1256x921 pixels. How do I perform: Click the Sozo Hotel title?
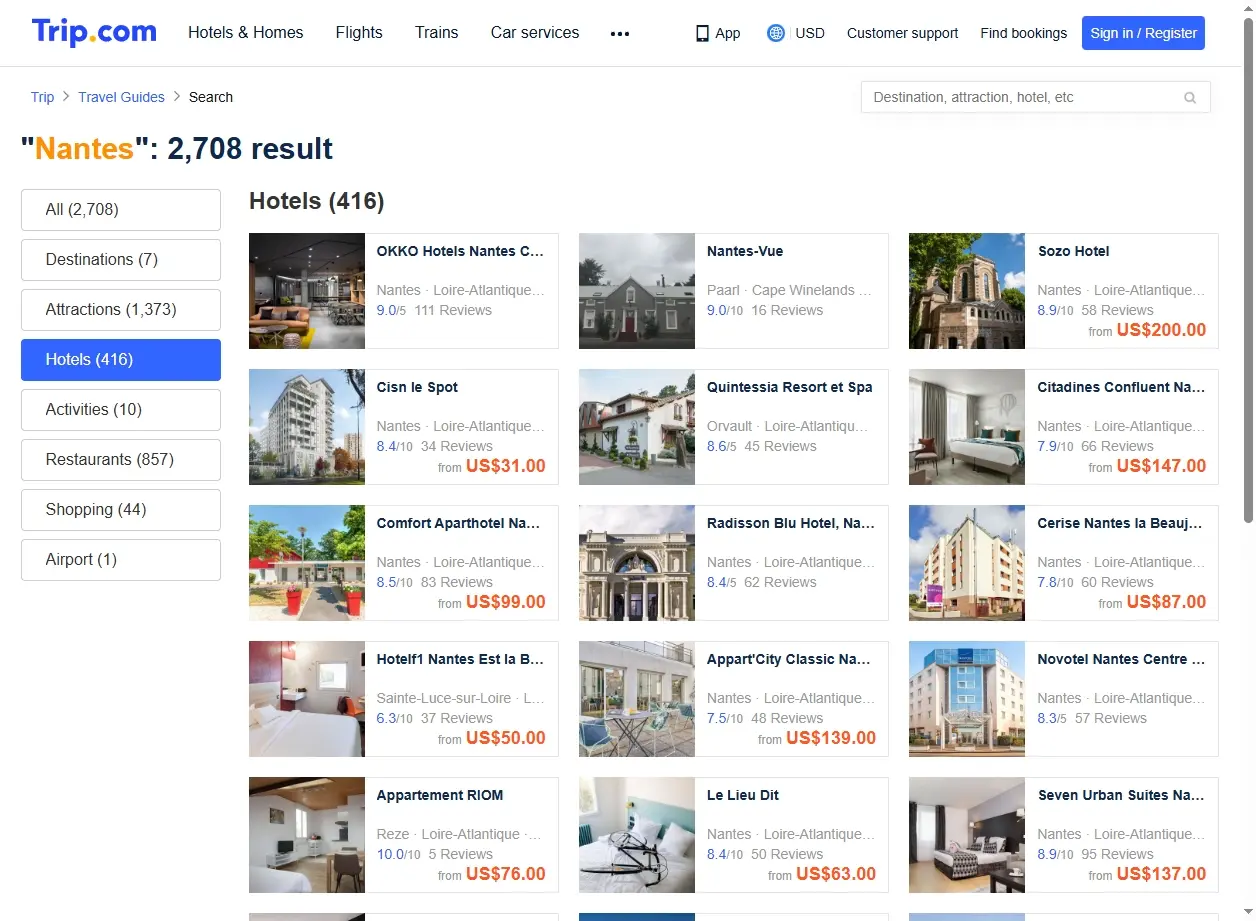(x=1073, y=251)
